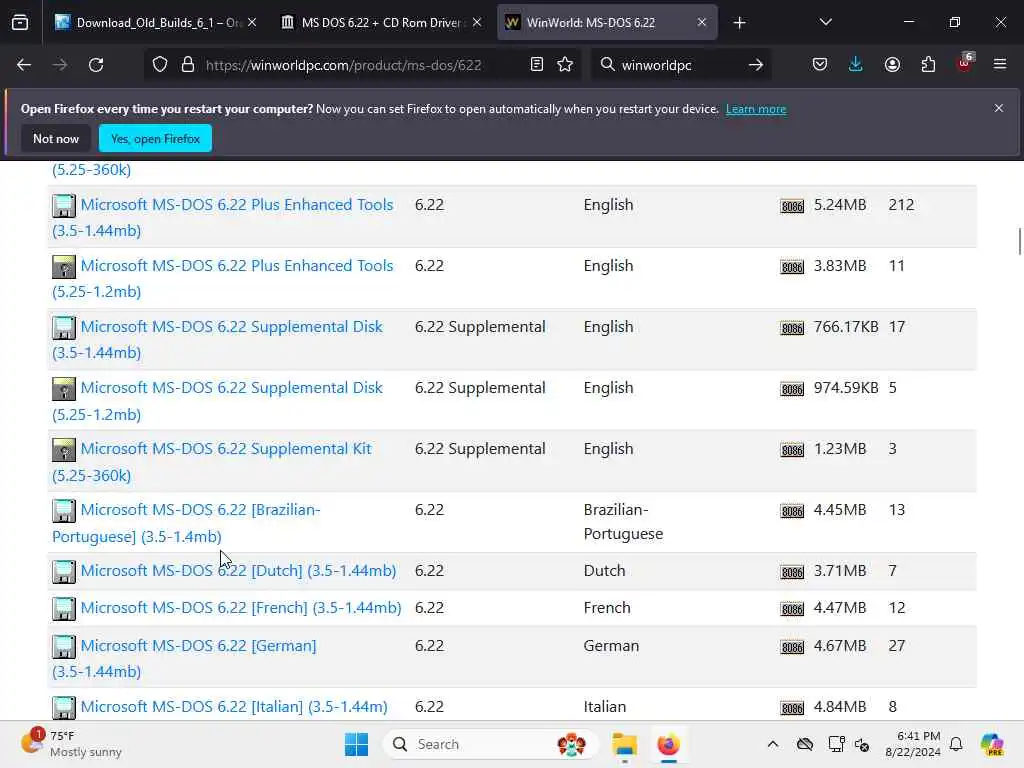Viewport: 1024px width, 768px height.
Task: Open Windows Start menu
Action: click(357, 744)
